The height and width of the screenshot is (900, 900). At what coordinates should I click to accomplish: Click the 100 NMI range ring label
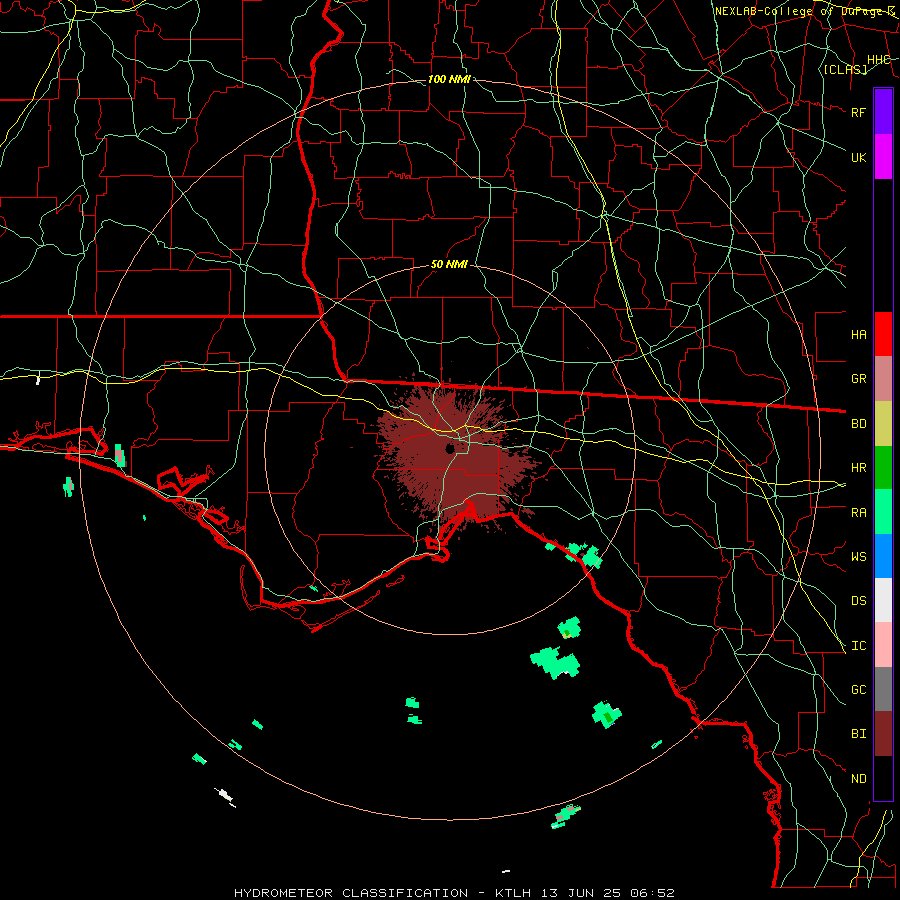click(x=449, y=79)
